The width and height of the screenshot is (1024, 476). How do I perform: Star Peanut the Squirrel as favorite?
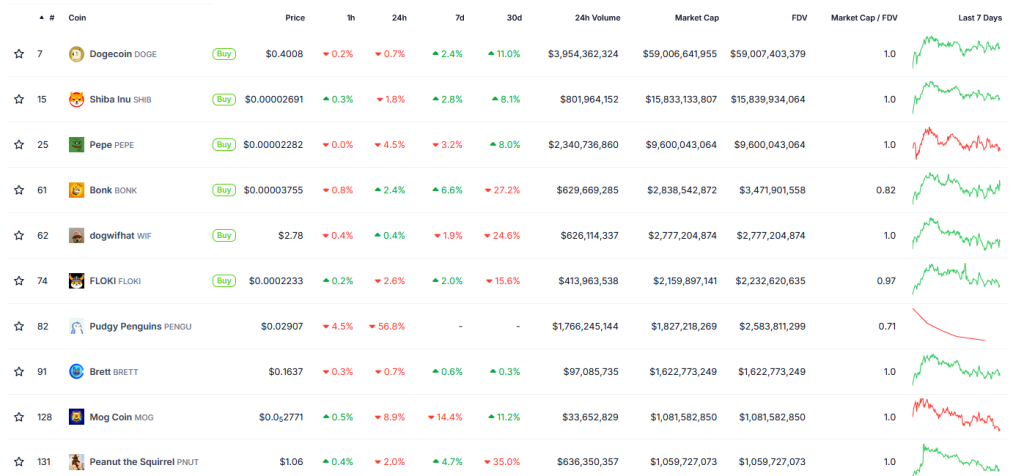[x=19, y=462]
